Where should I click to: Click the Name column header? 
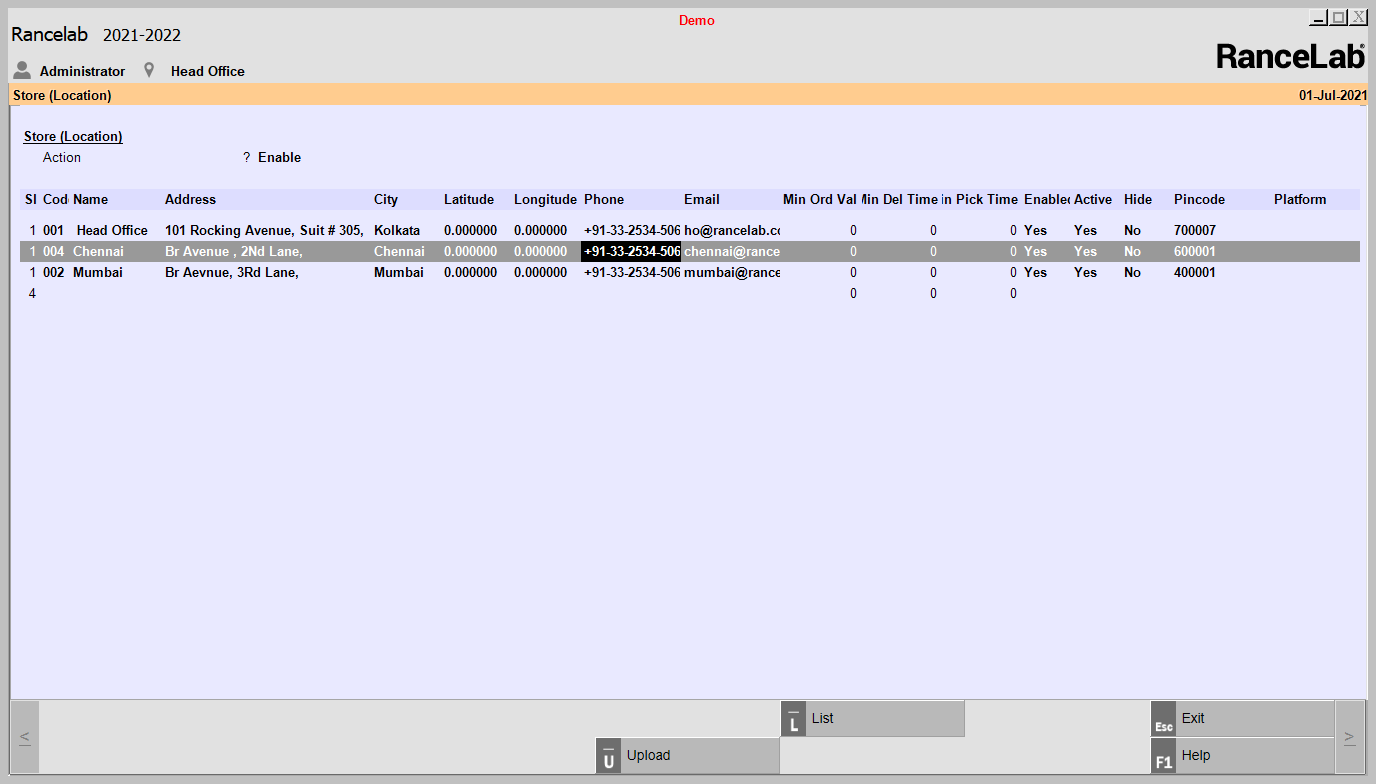(x=90, y=200)
